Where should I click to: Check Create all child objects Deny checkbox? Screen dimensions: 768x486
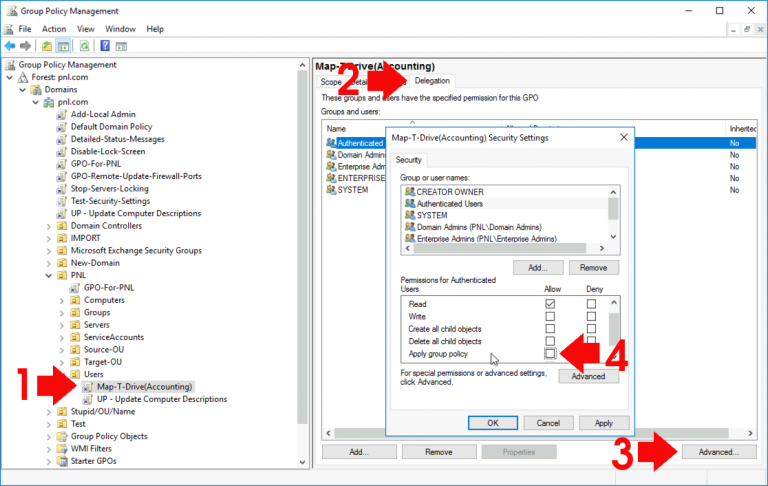click(591, 329)
